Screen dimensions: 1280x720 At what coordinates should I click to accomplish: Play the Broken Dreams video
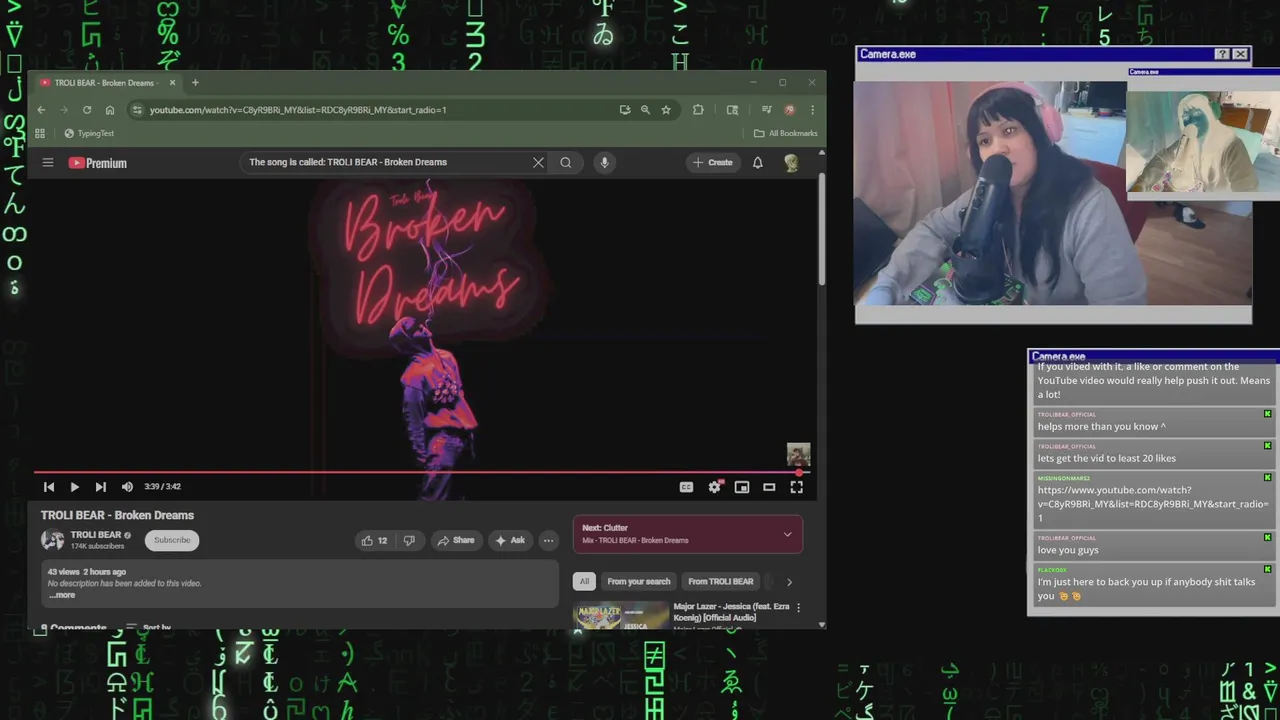point(74,486)
